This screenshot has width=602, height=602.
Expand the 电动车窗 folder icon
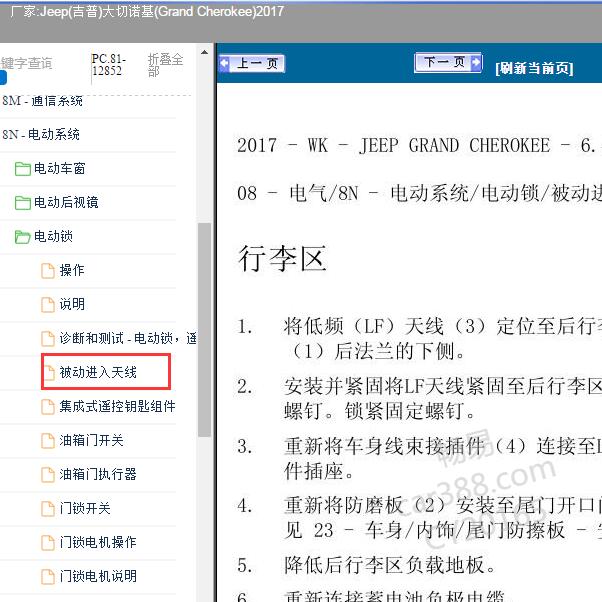23,169
